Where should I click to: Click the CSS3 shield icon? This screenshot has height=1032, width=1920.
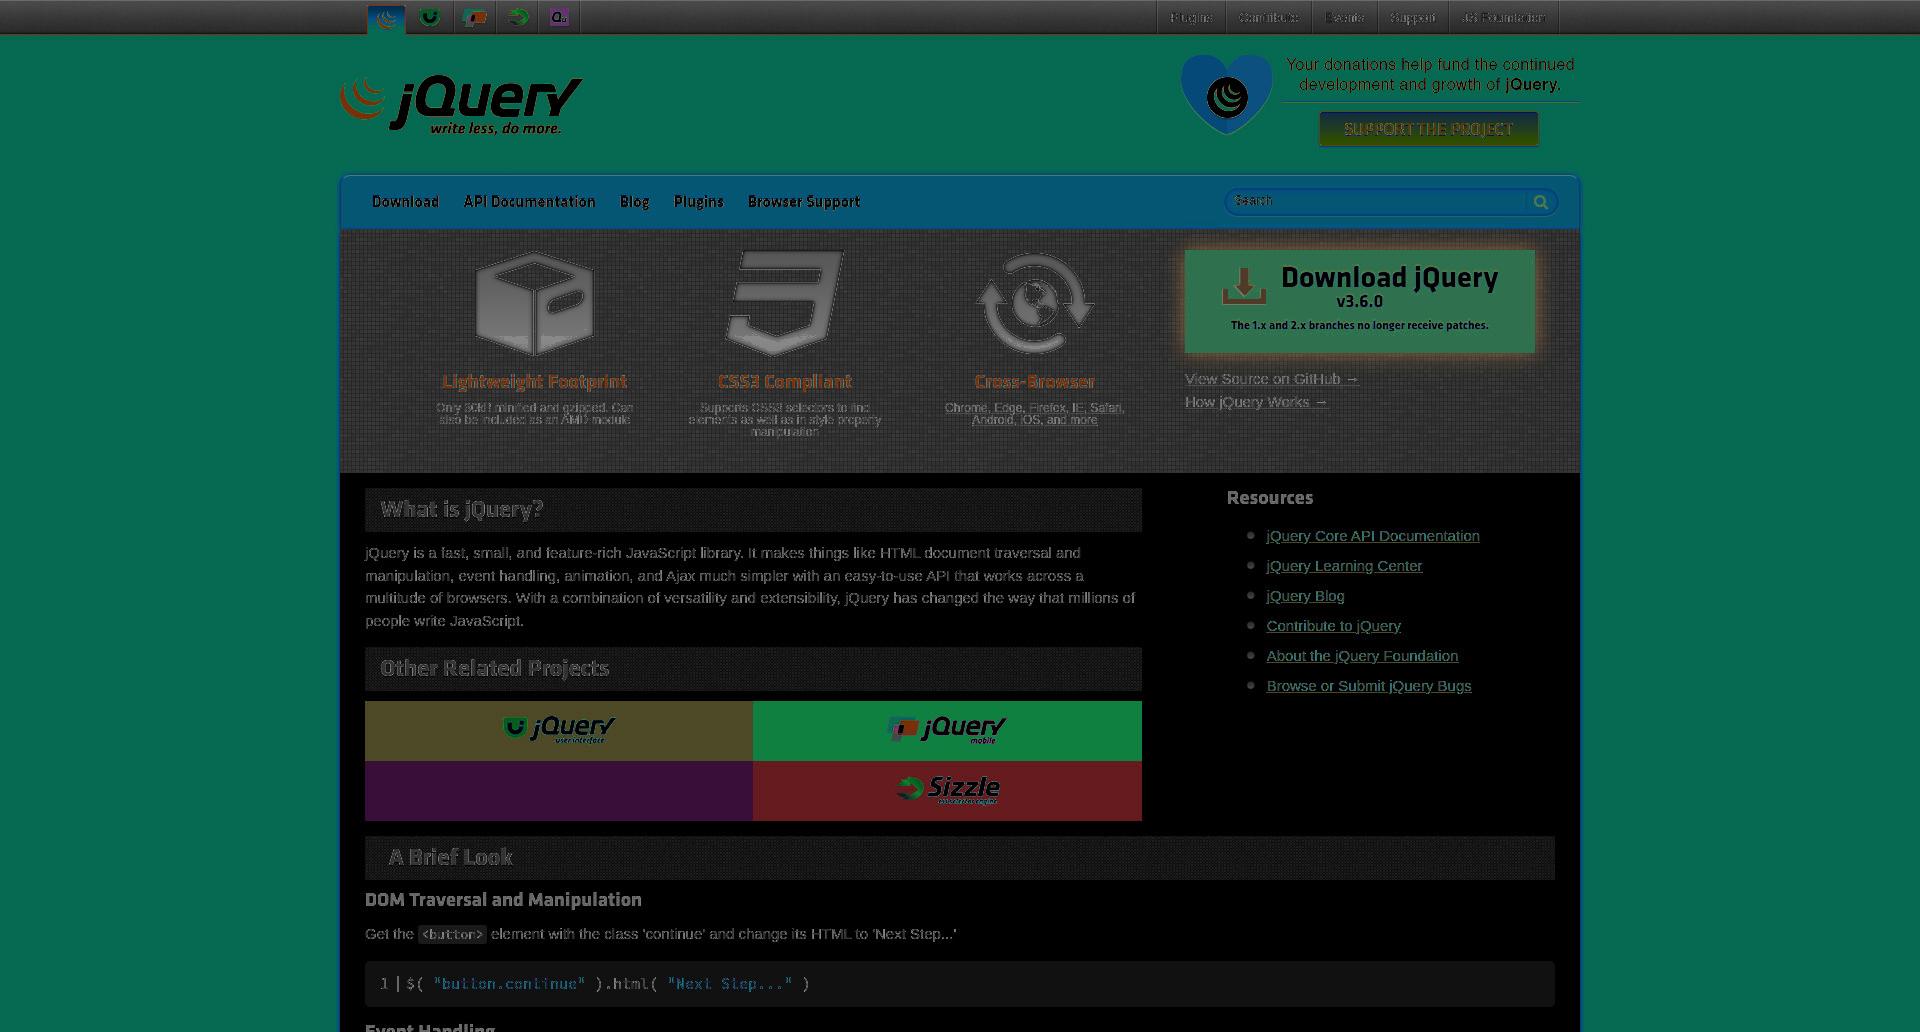[785, 303]
